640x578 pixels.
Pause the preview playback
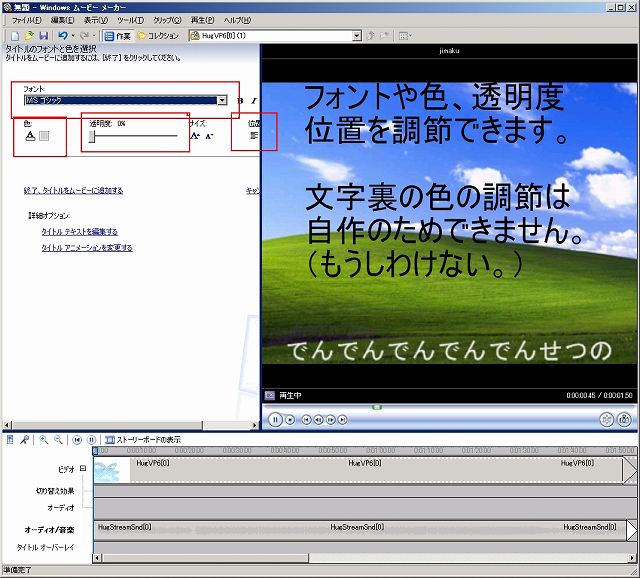(275, 420)
